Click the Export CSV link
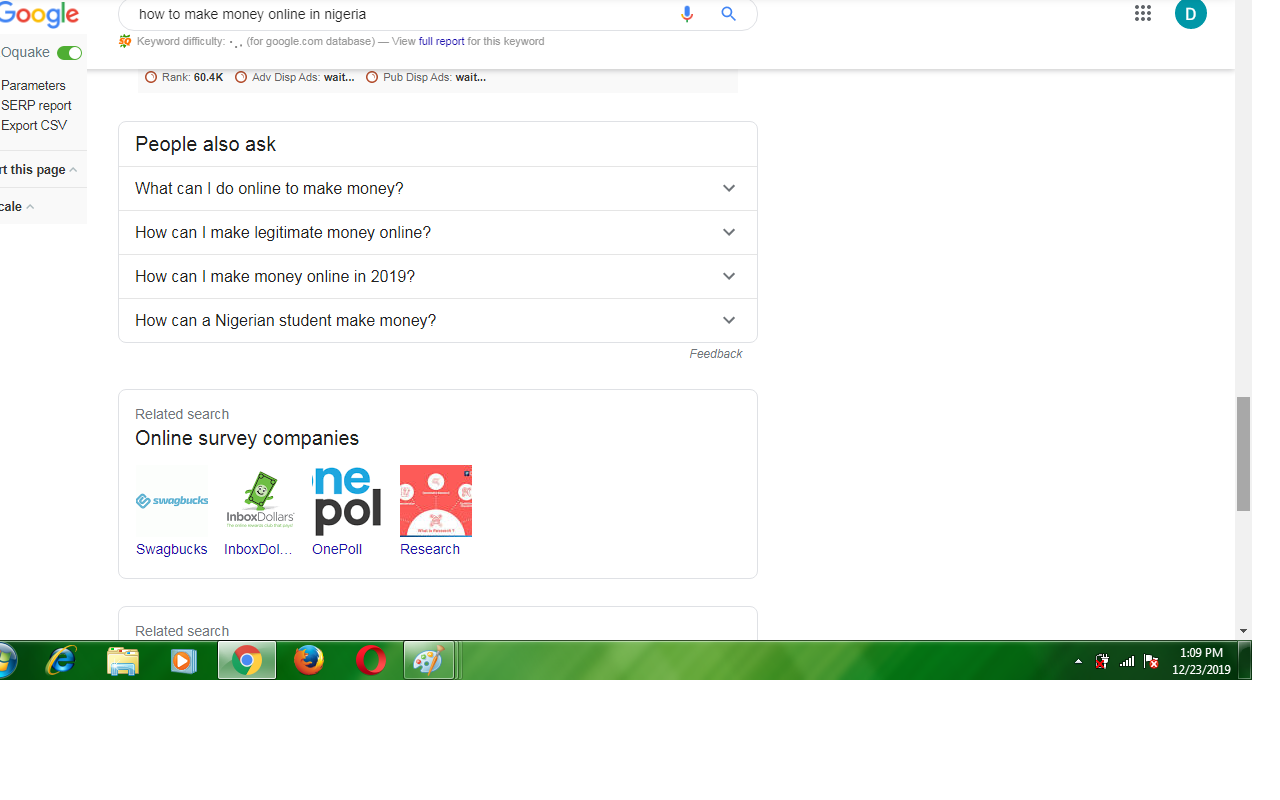The image size is (1280, 800). click(34, 125)
